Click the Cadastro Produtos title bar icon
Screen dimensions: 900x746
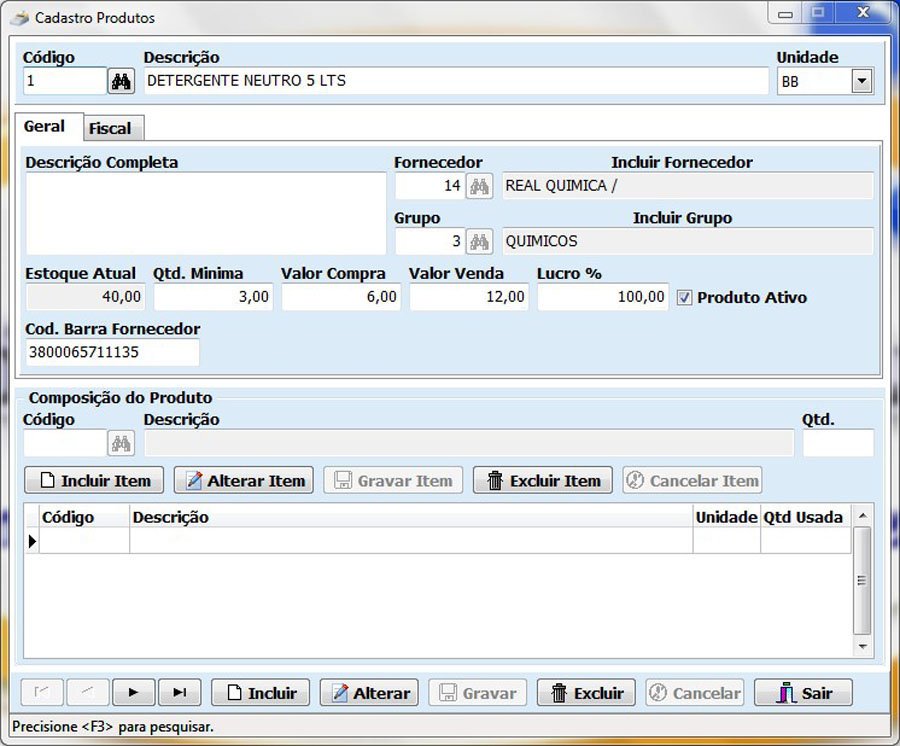click(20, 18)
